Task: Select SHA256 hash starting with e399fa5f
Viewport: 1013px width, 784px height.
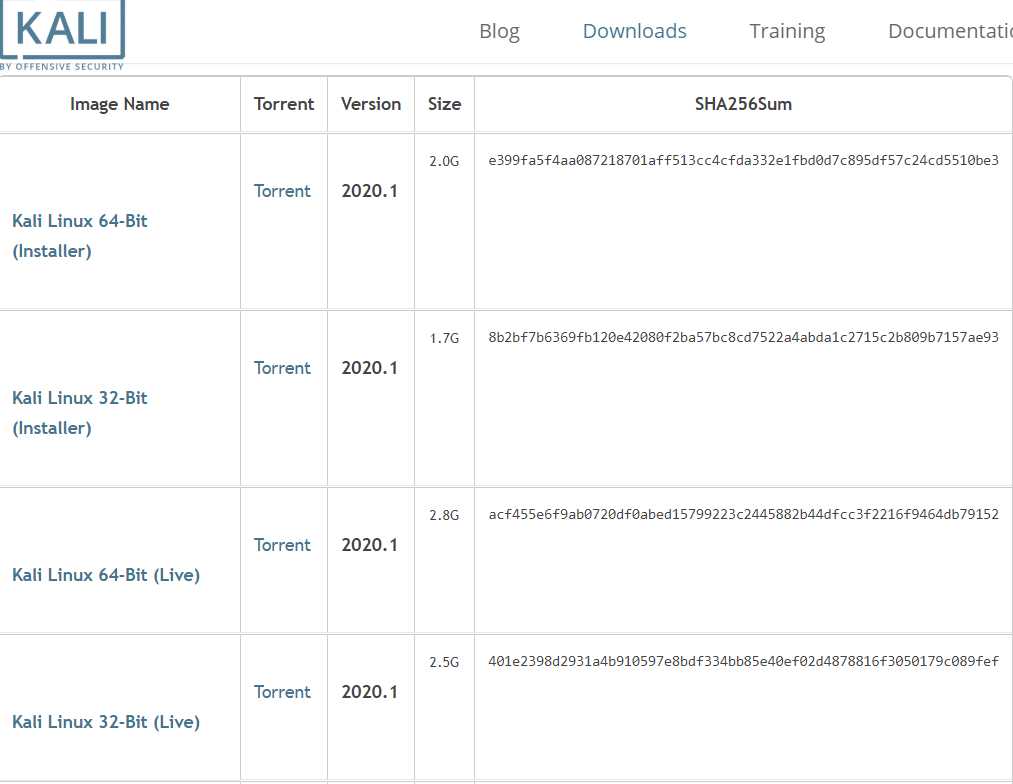Action: pos(744,160)
